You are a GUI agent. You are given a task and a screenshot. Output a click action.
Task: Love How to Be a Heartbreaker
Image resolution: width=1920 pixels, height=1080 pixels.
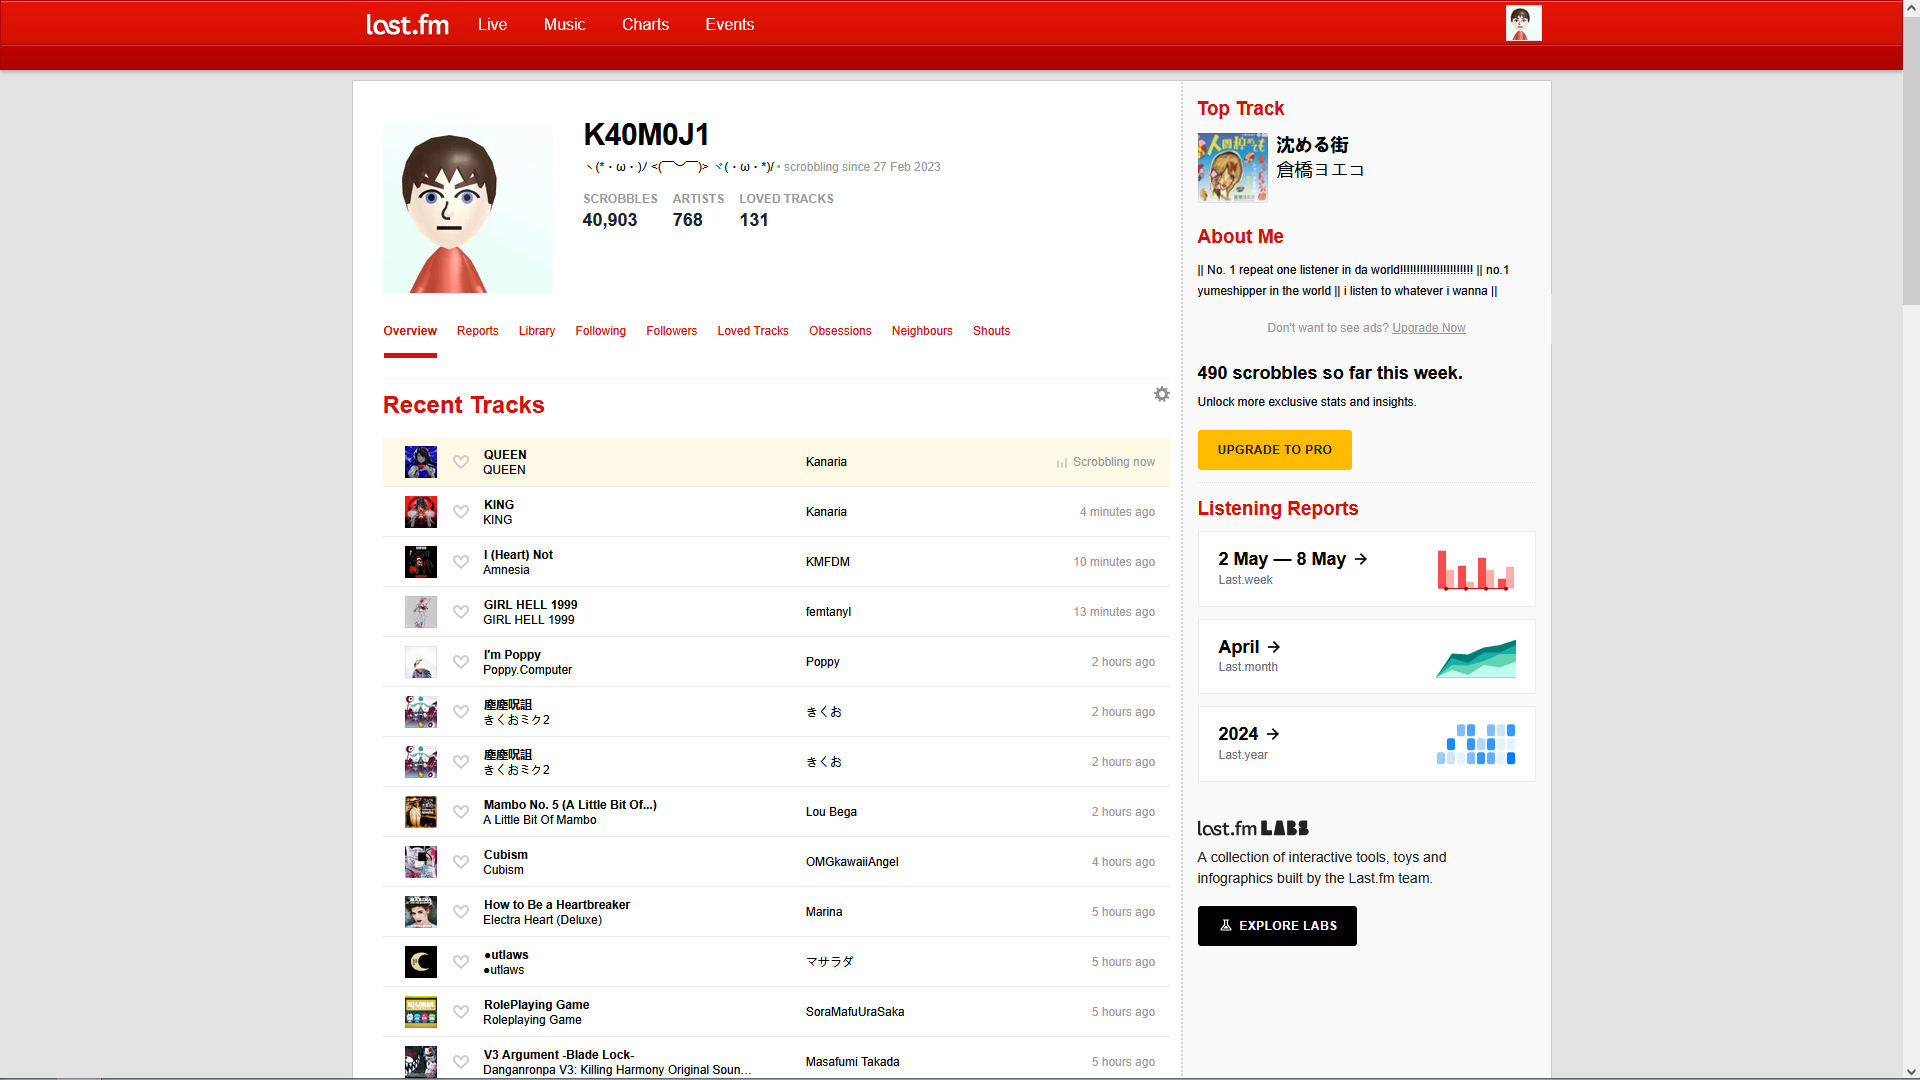pyautogui.click(x=461, y=912)
